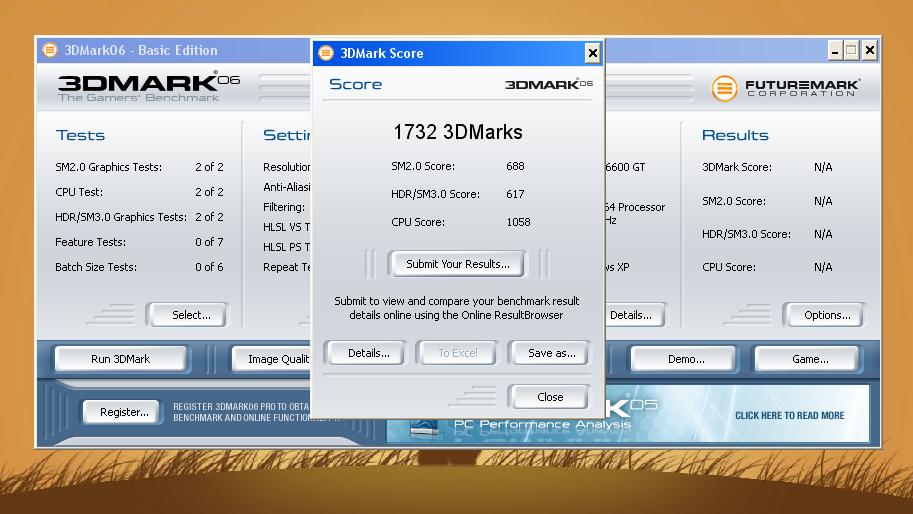Image resolution: width=913 pixels, height=514 pixels.
Task: Click the Batch Size Tests label
Action: click(96, 267)
